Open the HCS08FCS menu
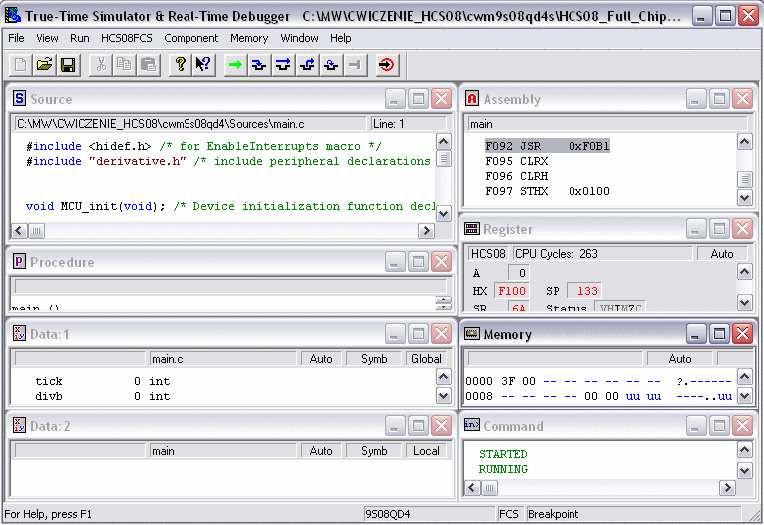The height and width of the screenshot is (525, 764). click(127, 38)
